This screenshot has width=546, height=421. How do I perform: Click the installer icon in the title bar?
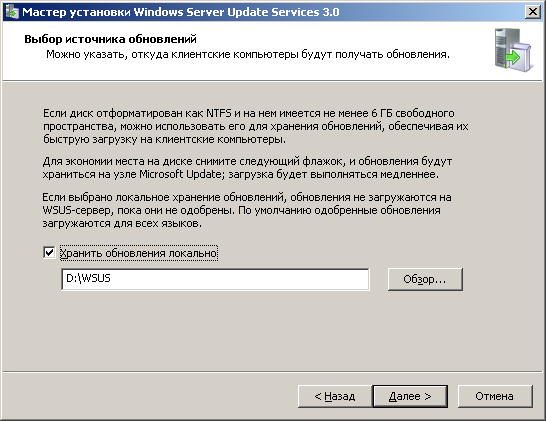pos(11,12)
